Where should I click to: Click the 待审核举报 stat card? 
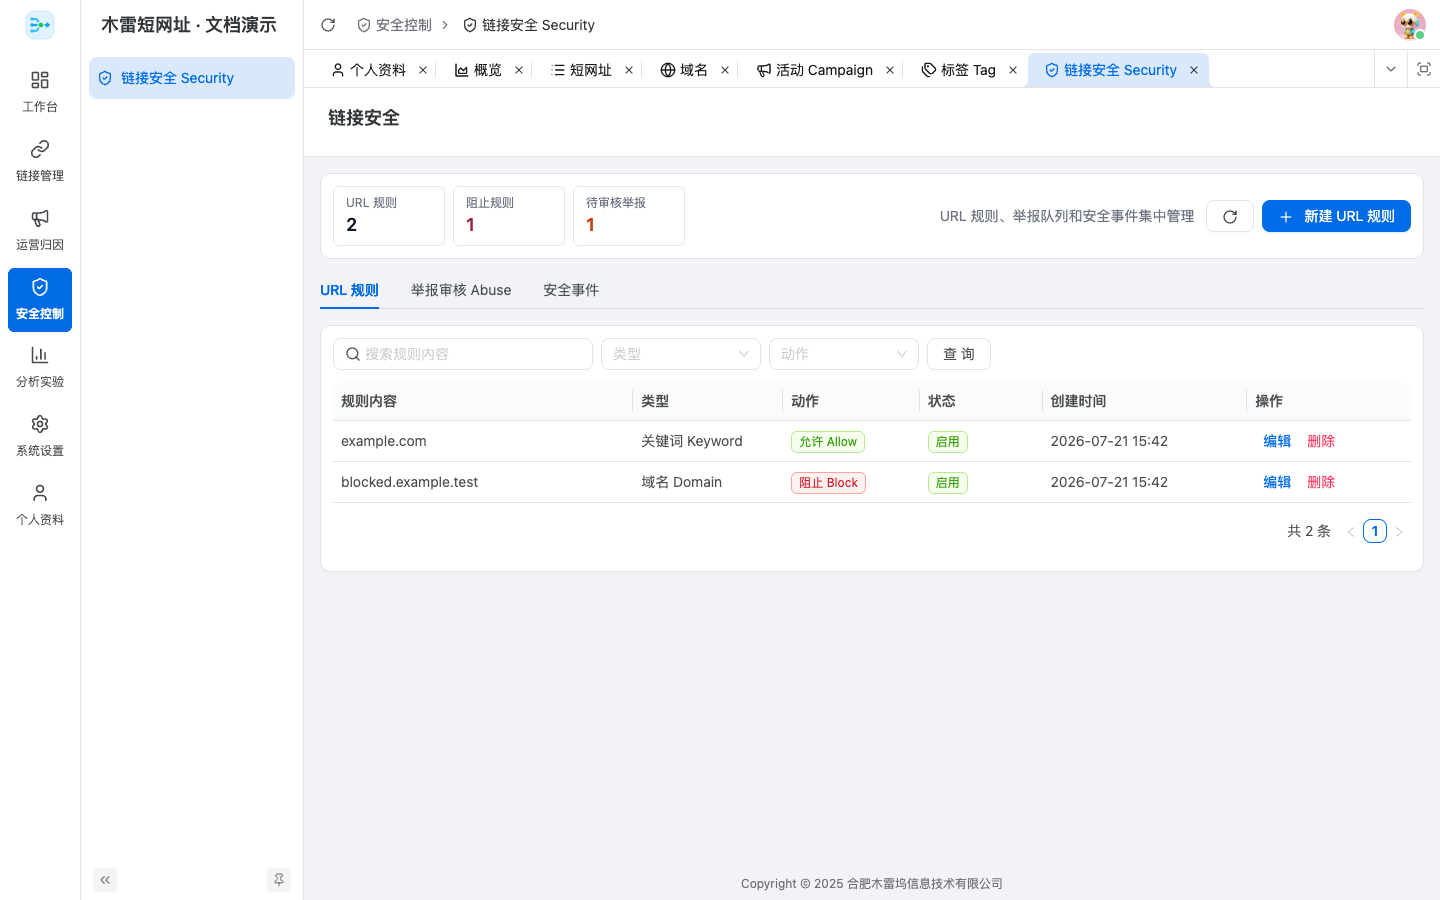629,216
